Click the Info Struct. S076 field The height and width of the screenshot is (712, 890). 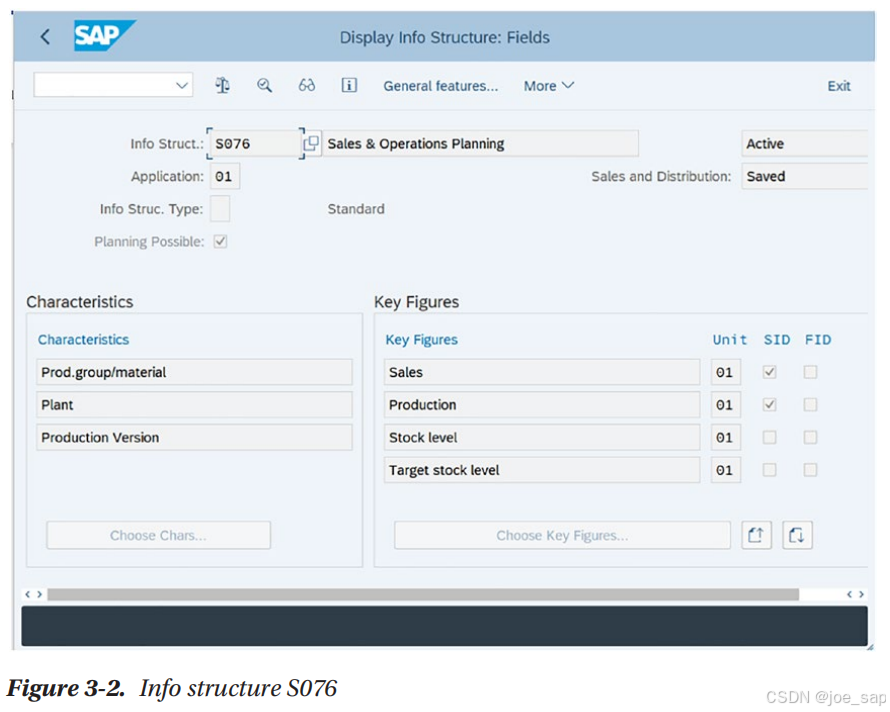click(x=255, y=144)
